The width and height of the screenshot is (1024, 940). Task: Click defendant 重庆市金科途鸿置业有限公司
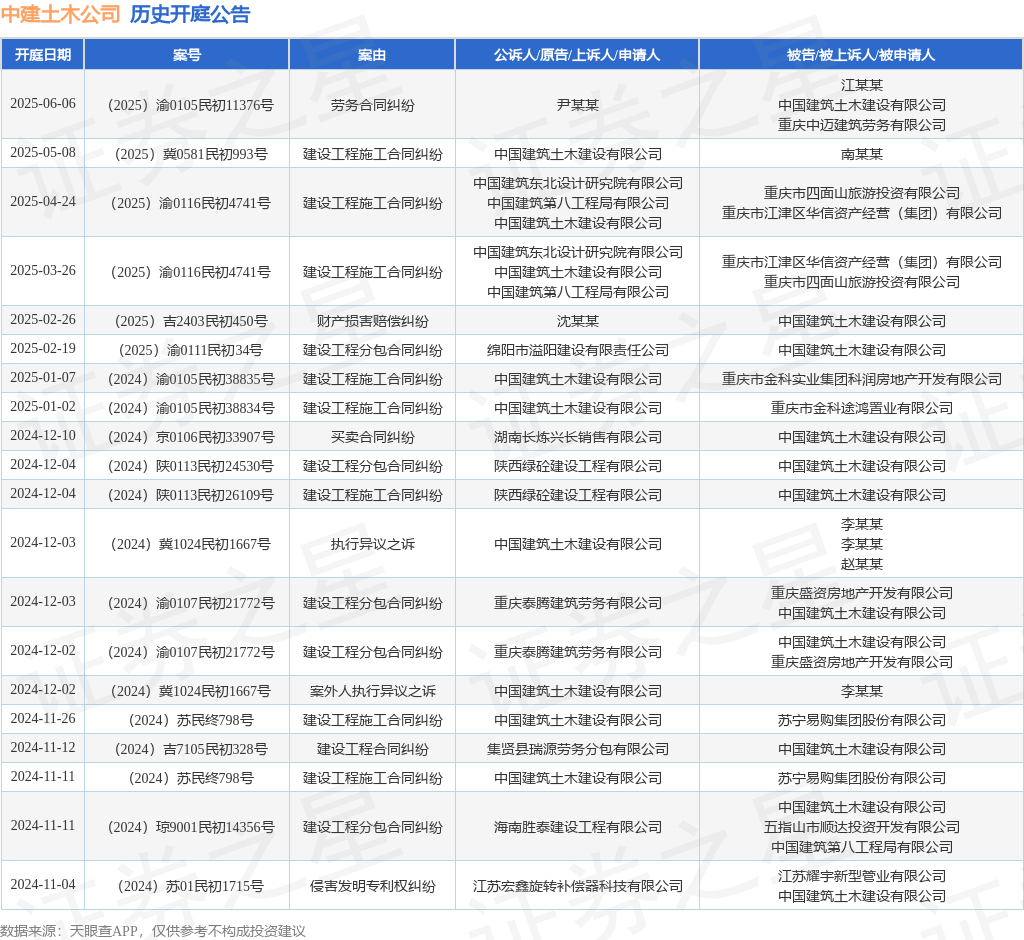point(862,408)
